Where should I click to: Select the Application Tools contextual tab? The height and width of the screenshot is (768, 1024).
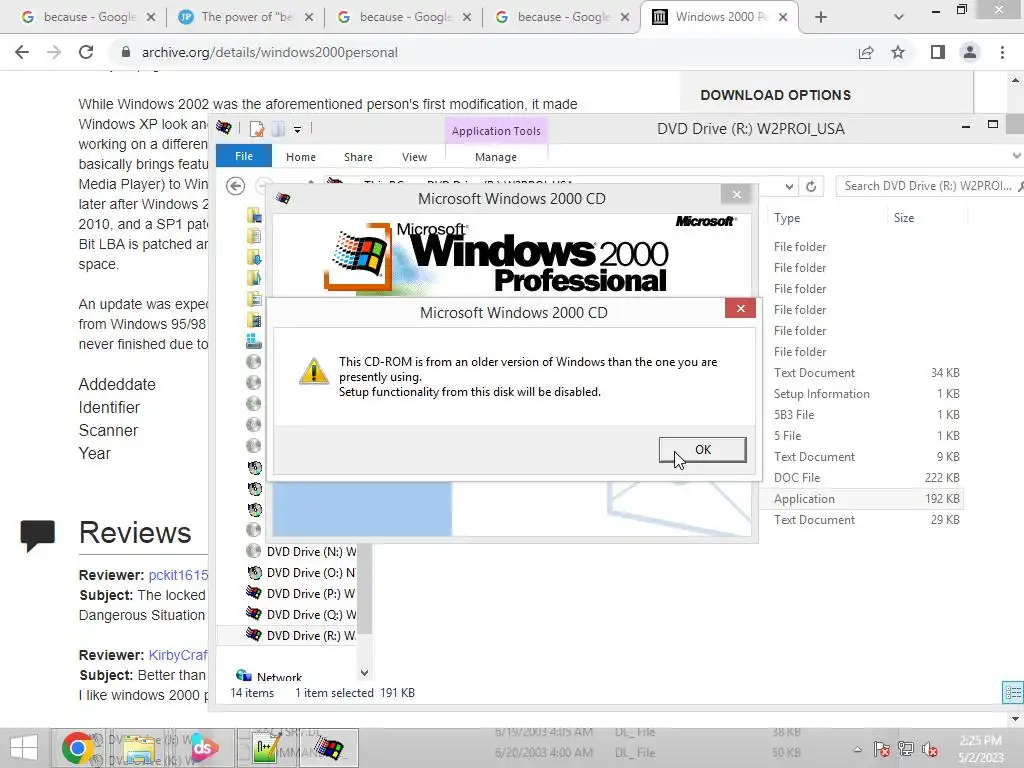coord(496,131)
